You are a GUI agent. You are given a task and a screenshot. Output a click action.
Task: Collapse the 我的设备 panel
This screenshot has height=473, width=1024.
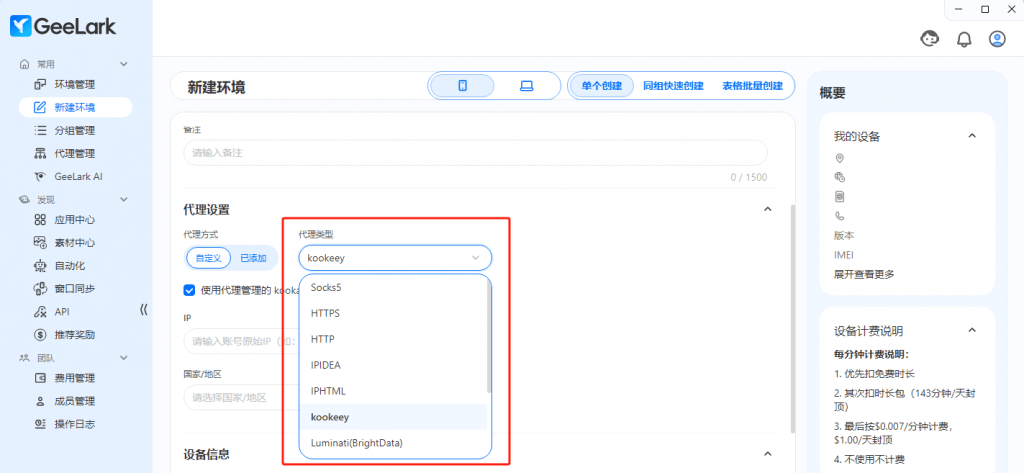pos(971,136)
